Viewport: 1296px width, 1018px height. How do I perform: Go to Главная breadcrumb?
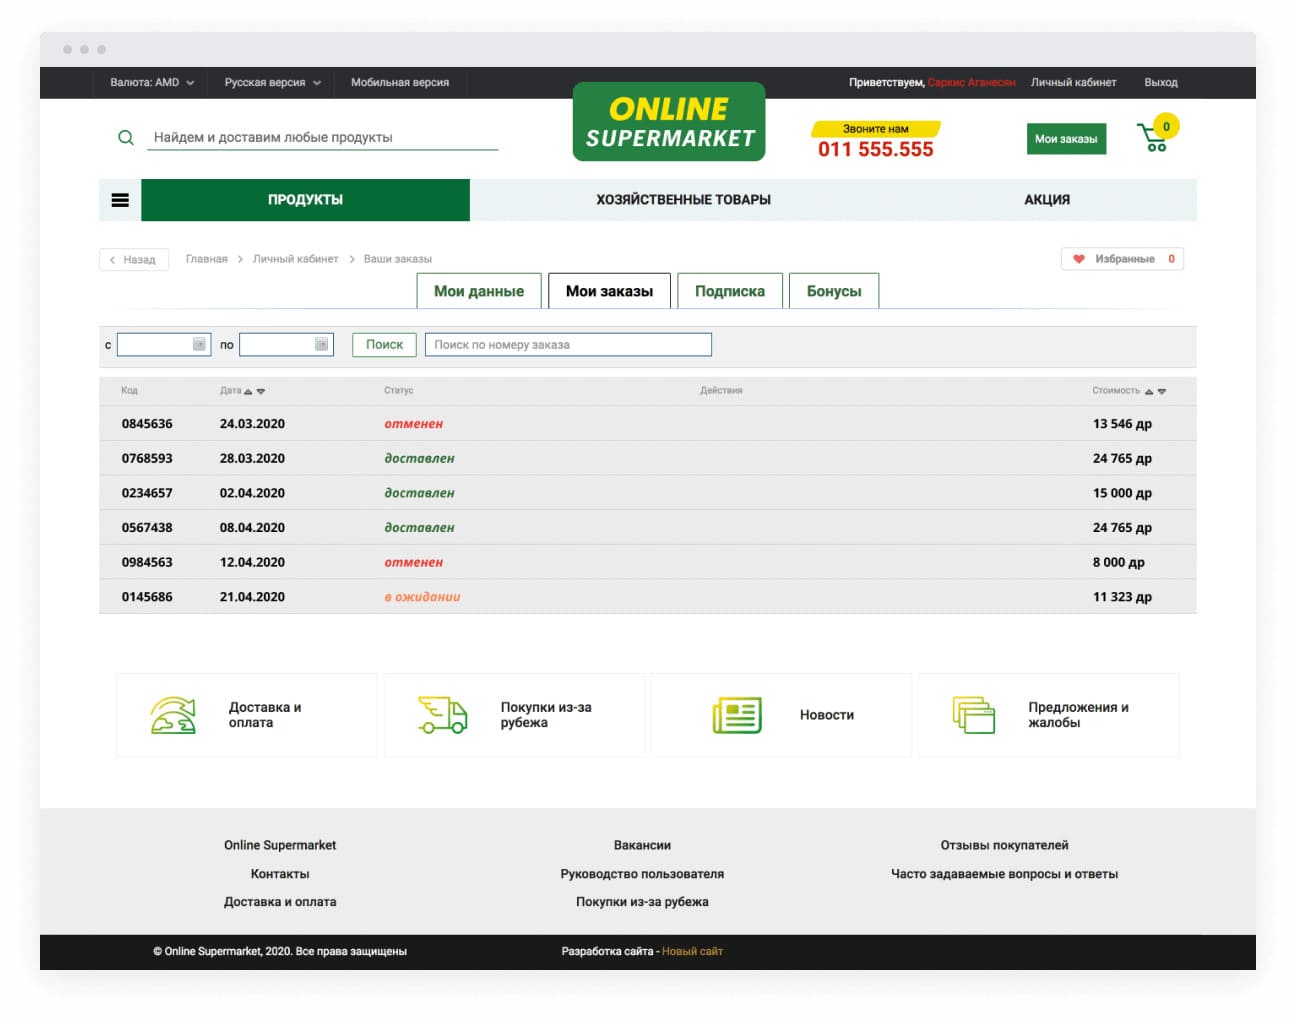207,259
